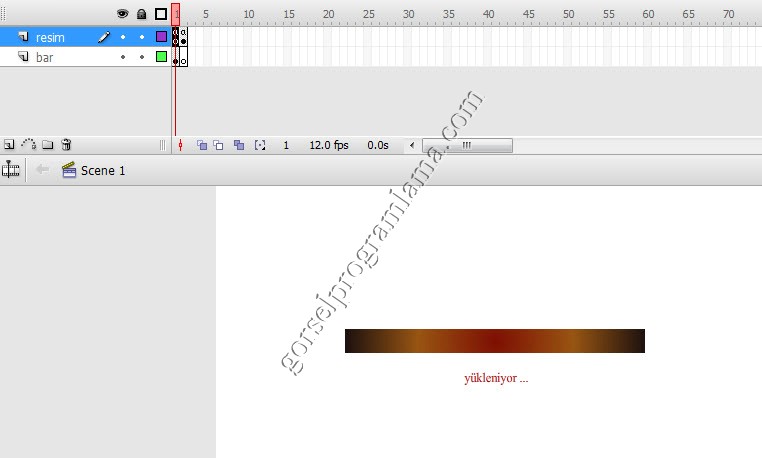762x458 pixels.
Task: Click resim layer purple outline swatch
Action: click(x=161, y=37)
